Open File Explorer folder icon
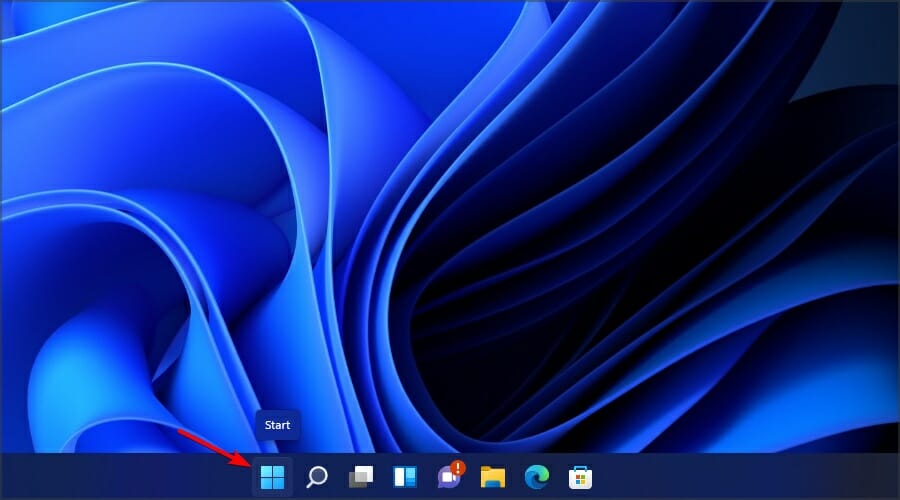900x500 pixels. [492, 476]
